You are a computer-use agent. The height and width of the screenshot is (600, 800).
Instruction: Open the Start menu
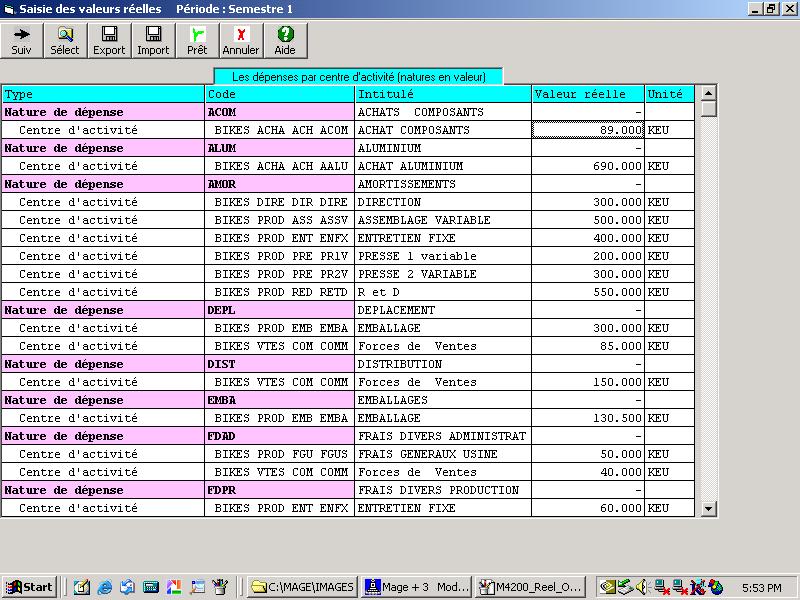pos(30,587)
